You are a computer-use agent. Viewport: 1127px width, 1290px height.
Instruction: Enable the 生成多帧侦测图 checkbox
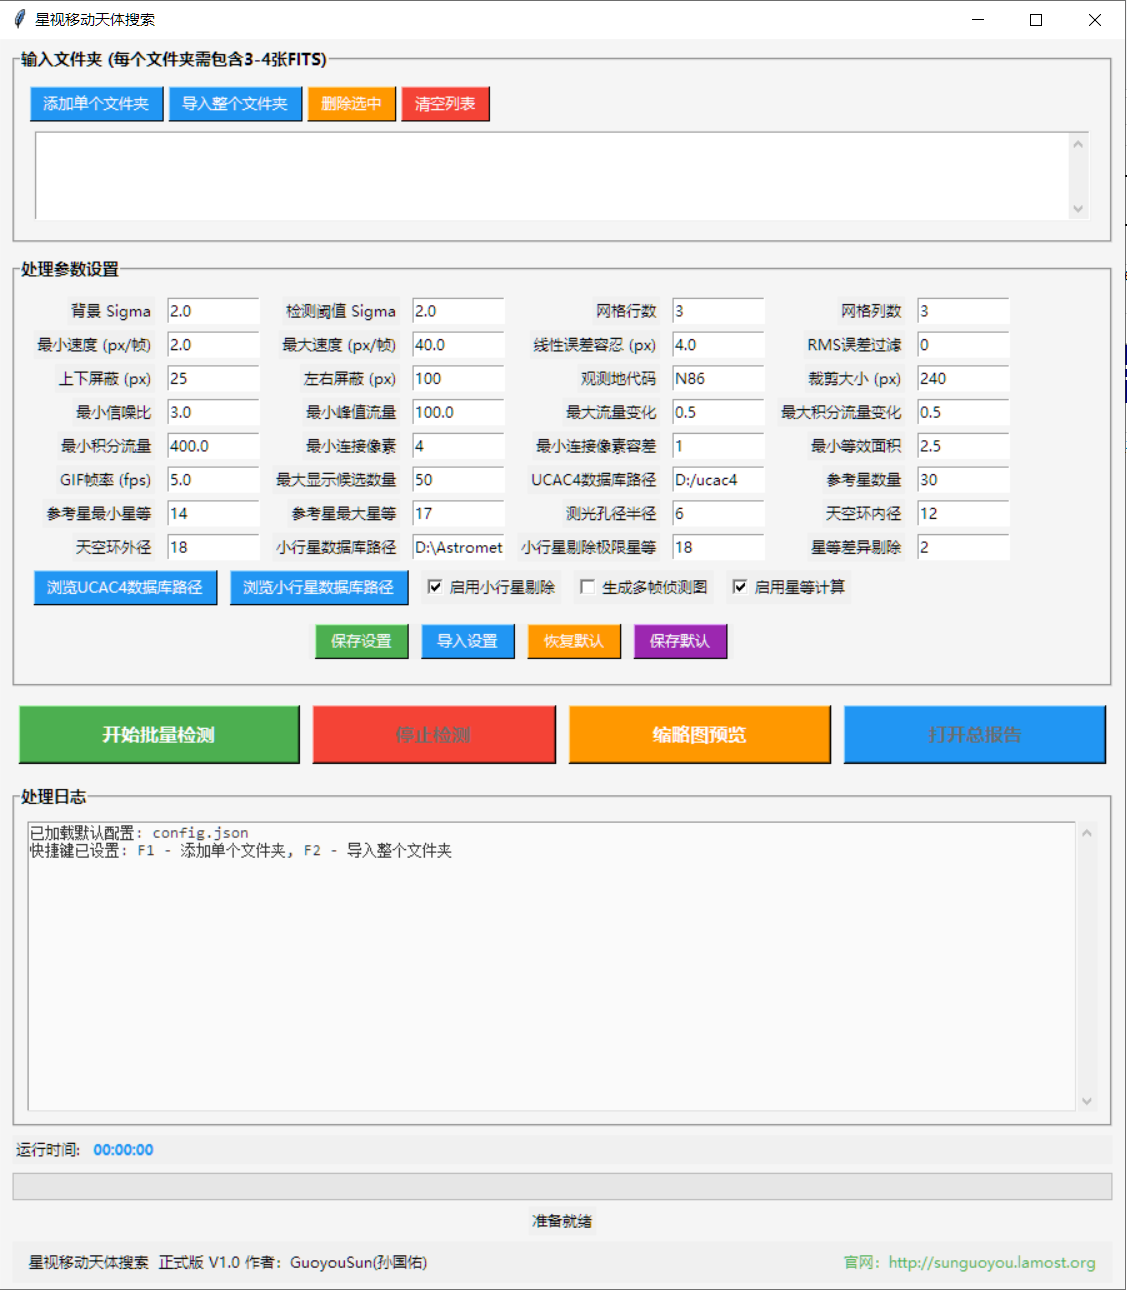coord(588,587)
